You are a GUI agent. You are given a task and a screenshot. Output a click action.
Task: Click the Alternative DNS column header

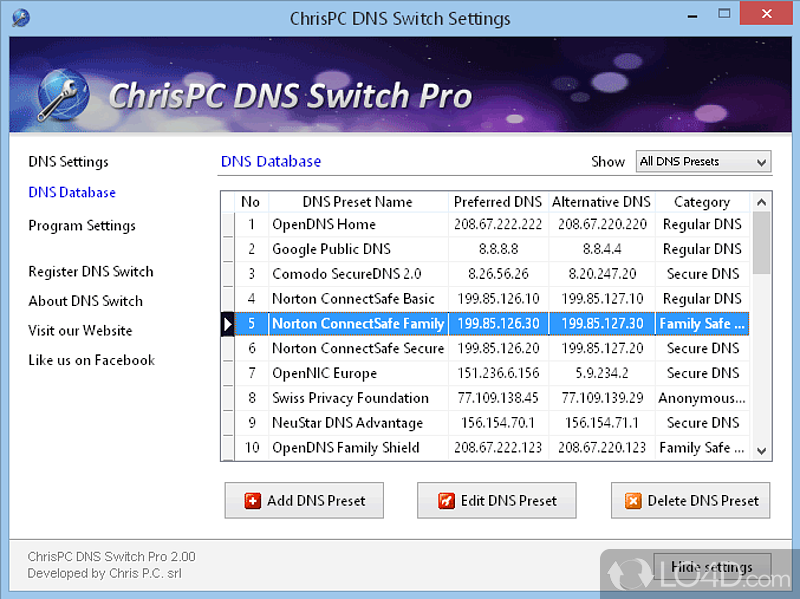pyautogui.click(x=602, y=202)
